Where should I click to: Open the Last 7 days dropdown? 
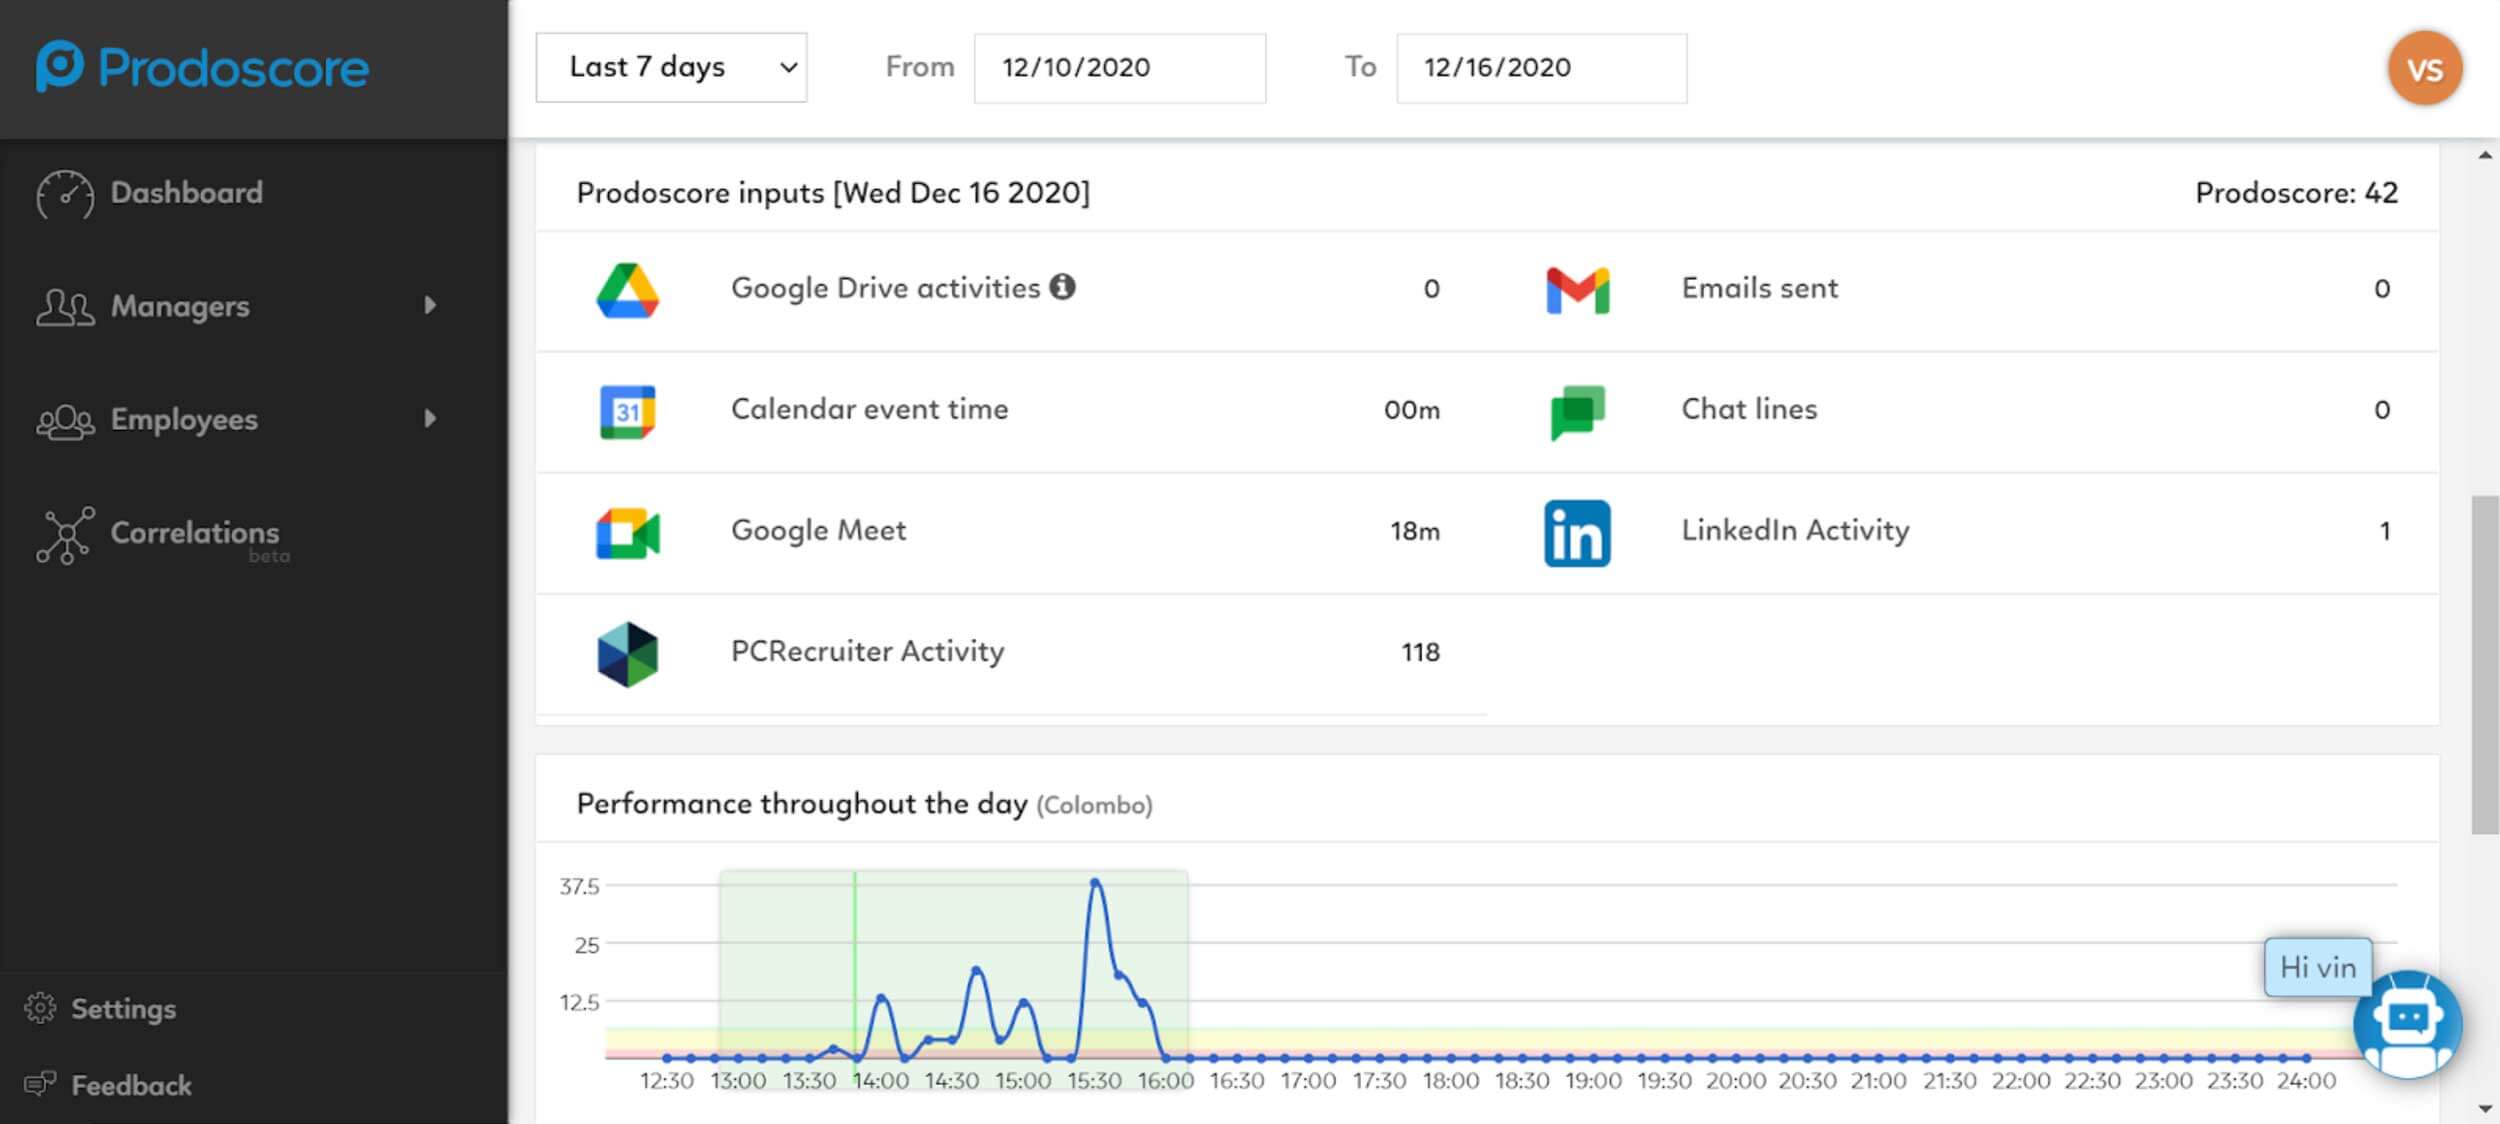pos(671,67)
